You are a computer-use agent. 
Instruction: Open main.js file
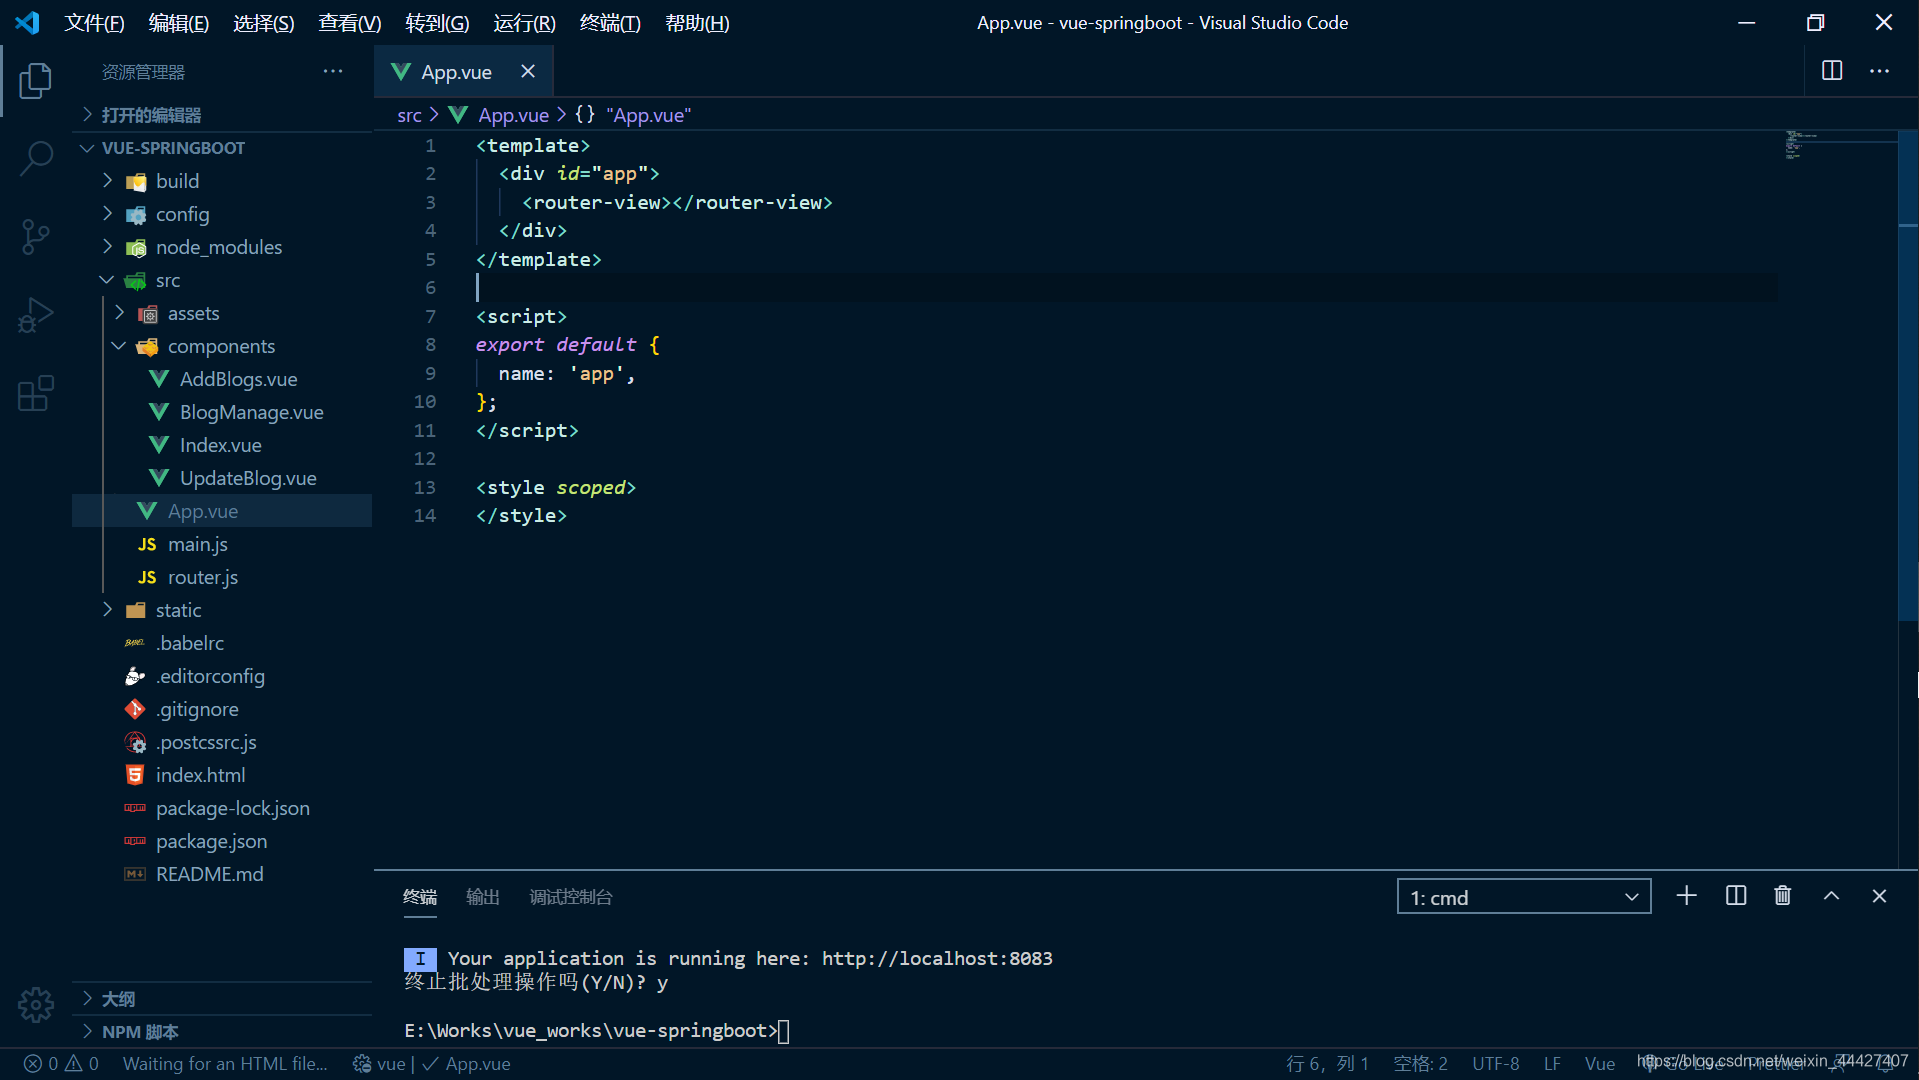[x=198, y=544]
